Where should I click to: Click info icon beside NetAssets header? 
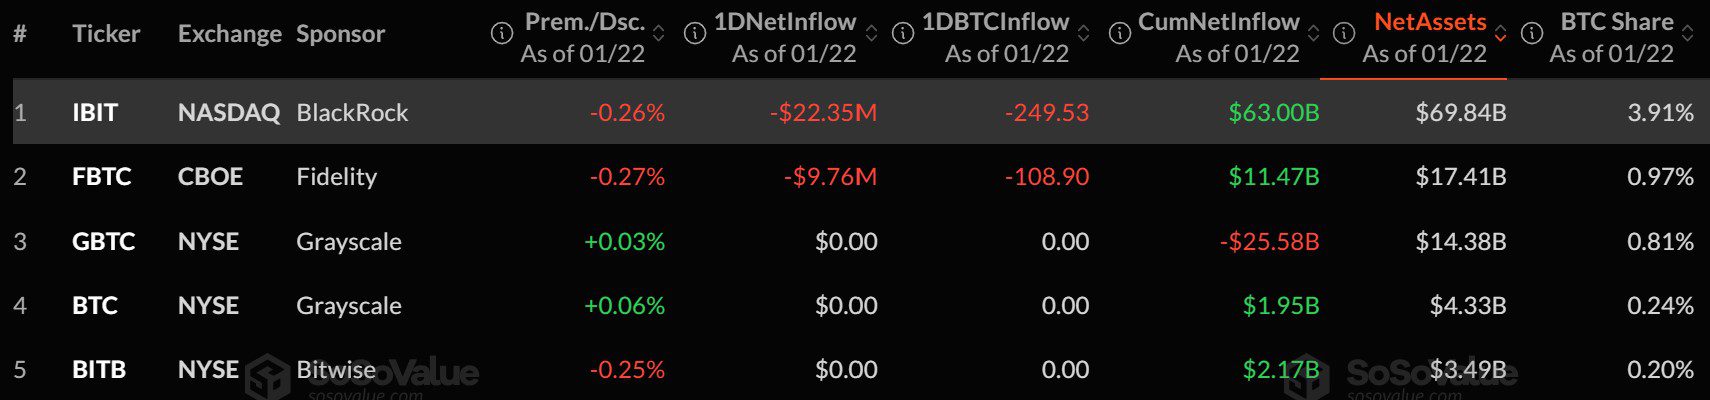[x=1344, y=34]
